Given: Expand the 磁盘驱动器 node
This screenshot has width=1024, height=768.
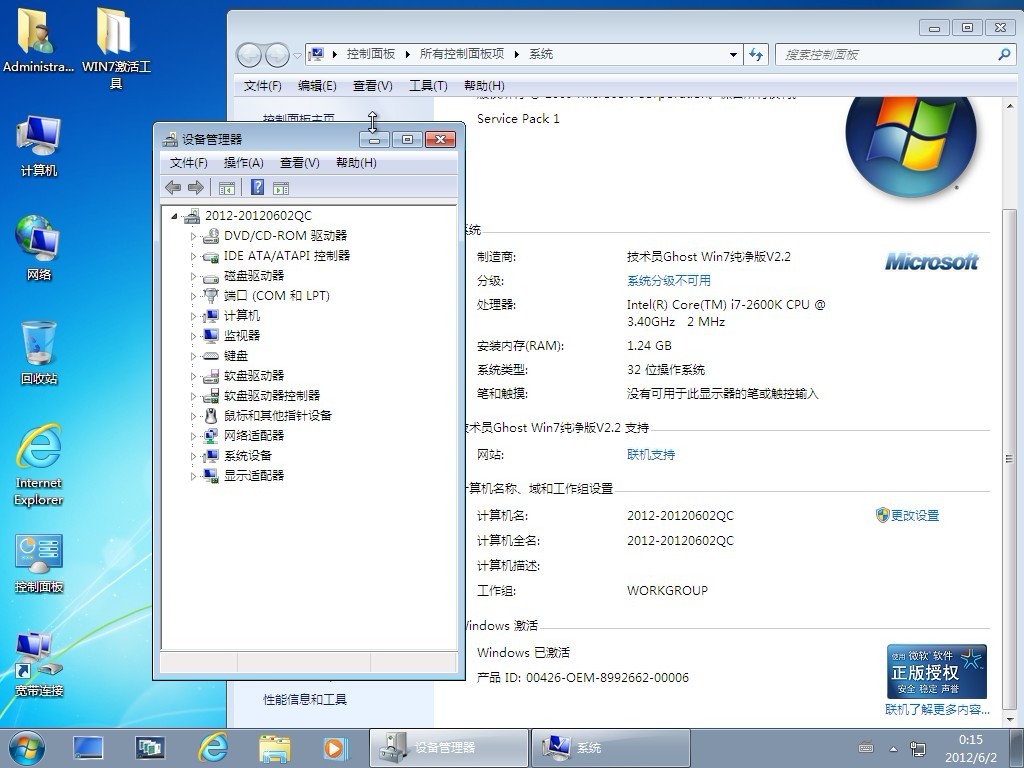Looking at the screenshot, I should click(x=193, y=276).
